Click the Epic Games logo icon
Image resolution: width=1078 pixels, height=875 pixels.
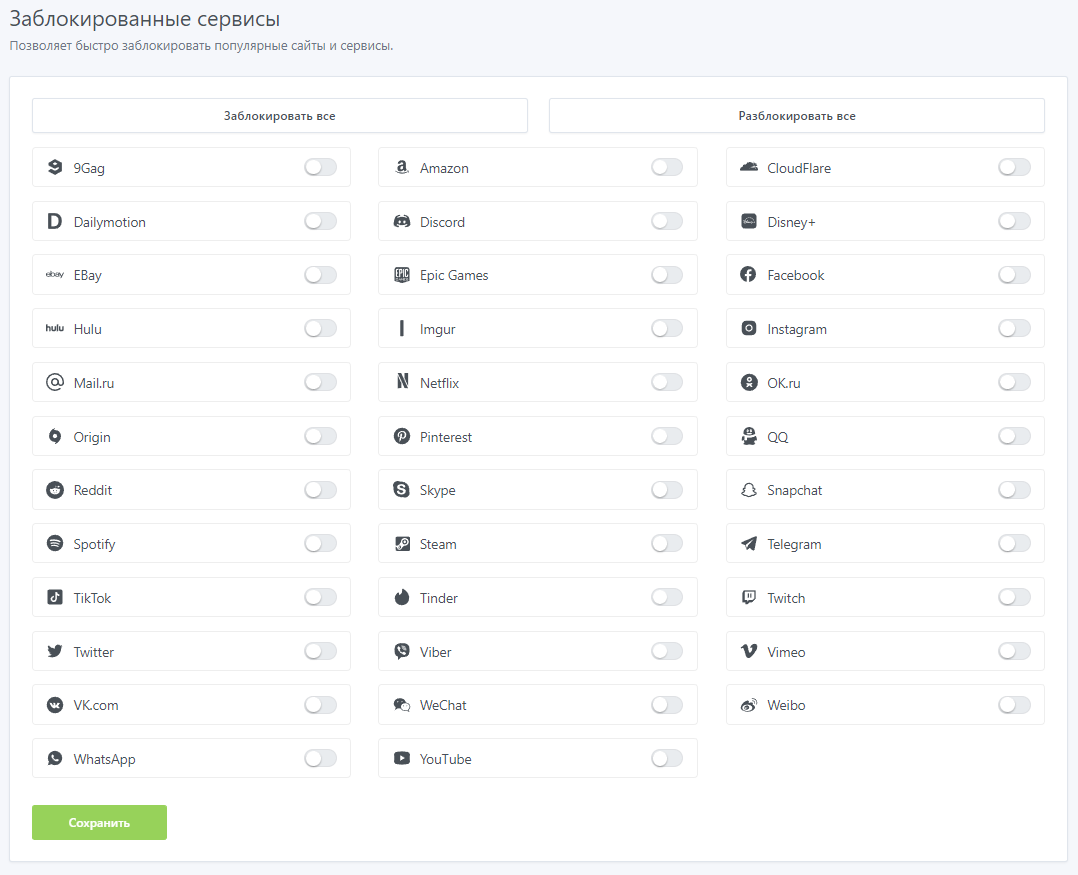(x=402, y=275)
